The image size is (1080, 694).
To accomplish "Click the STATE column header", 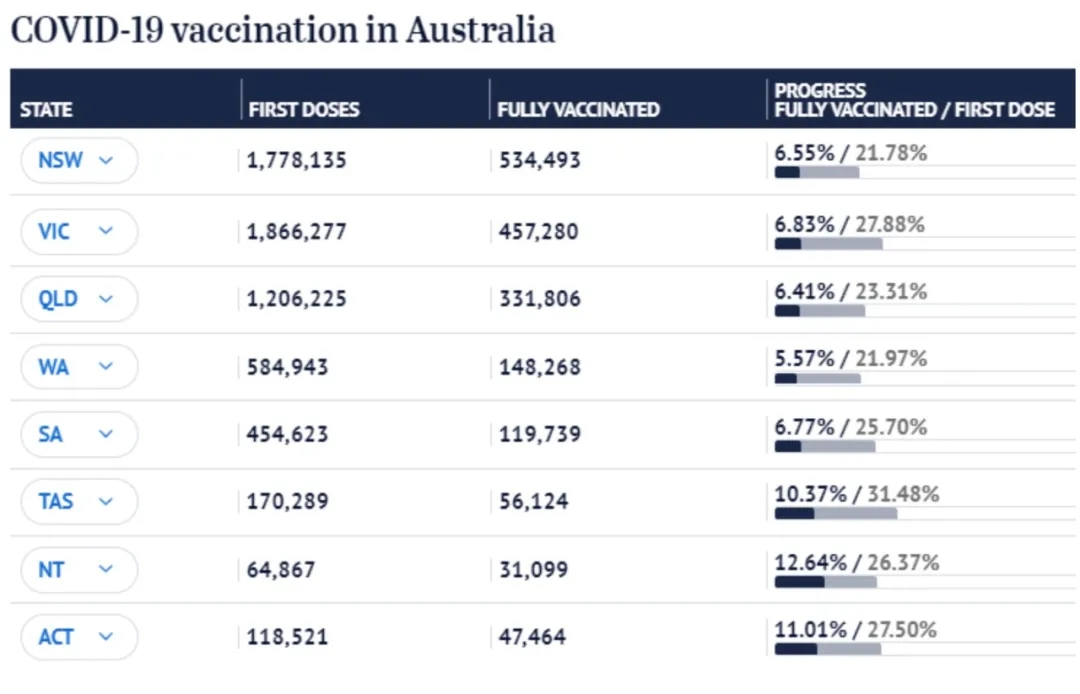I will pyautogui.click(x=46, y=110).
